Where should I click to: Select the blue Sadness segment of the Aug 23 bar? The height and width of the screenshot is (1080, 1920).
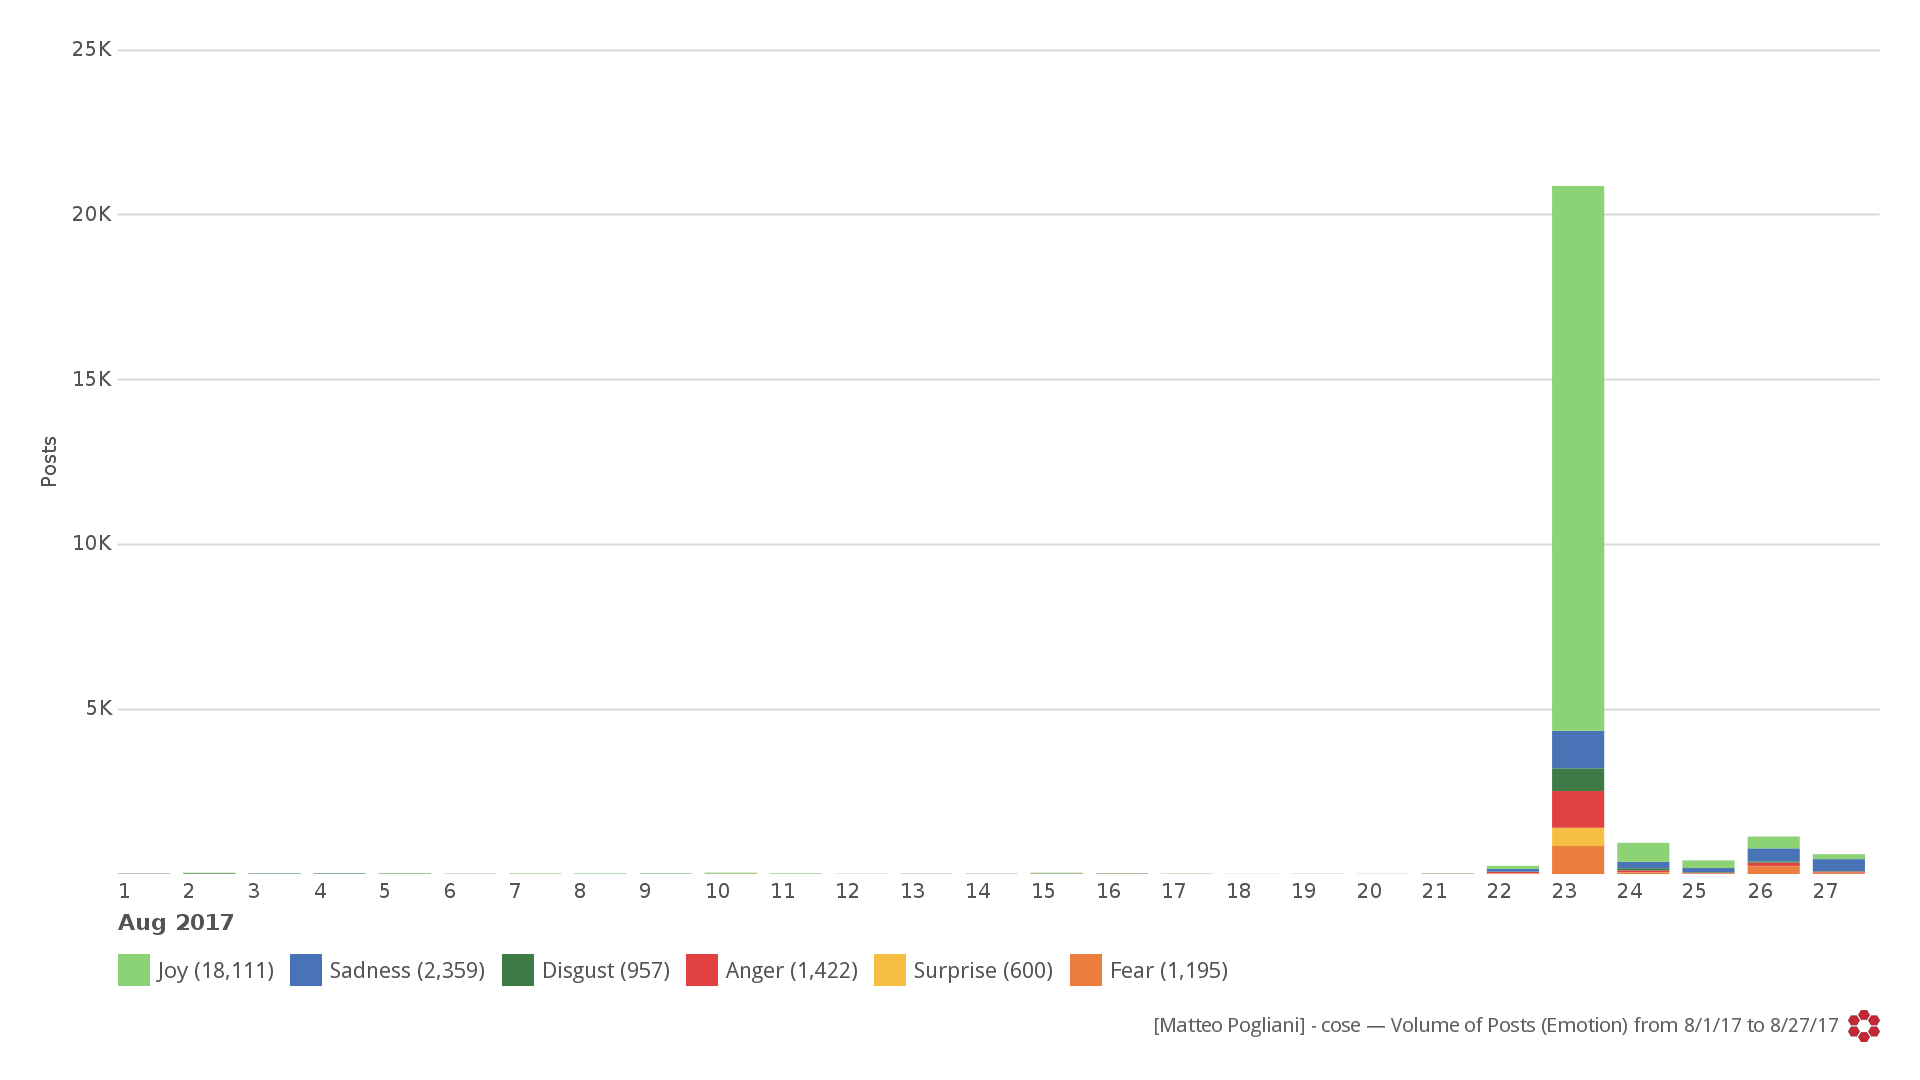coord(1577,749)
